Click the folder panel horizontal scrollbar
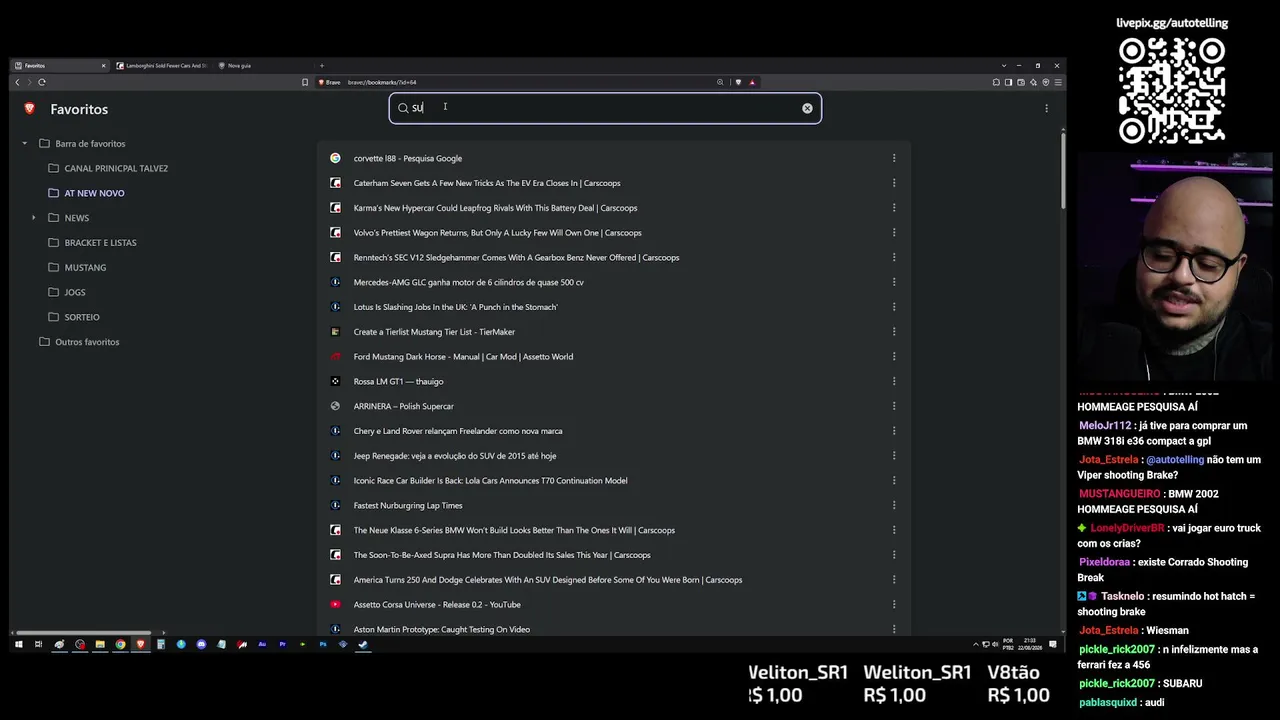This screenshot has height=720, width=1280. coord(84,633)
